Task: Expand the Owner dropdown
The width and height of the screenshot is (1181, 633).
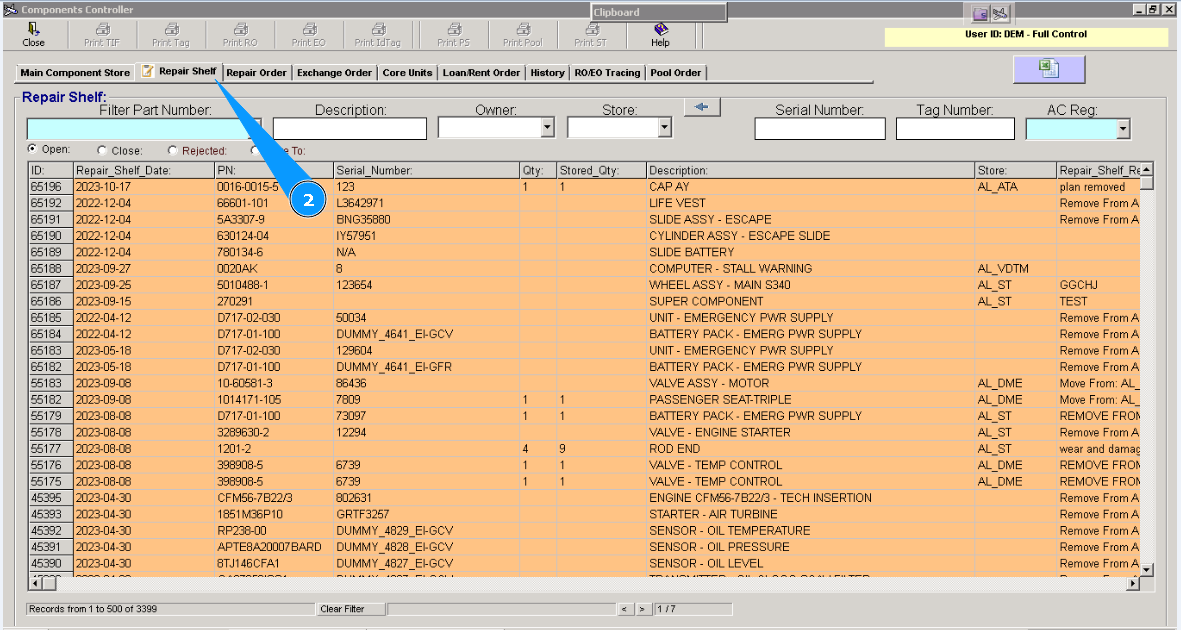Action: coord(547,128)
